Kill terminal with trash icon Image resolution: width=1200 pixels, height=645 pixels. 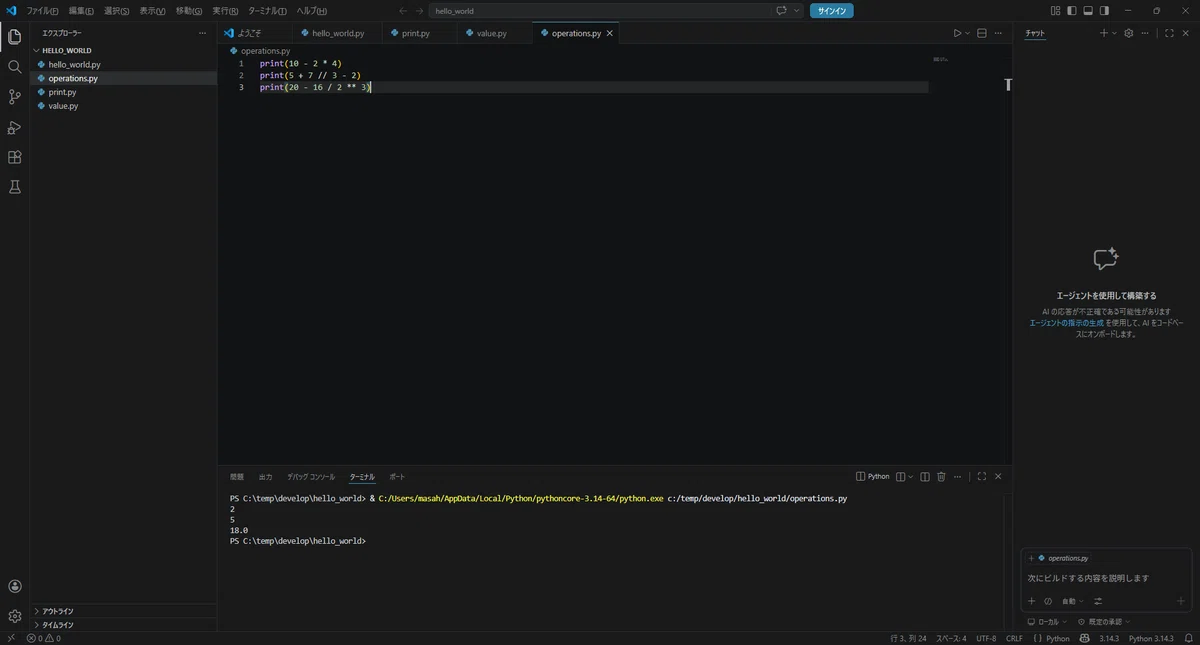click(x=941, y=477)
